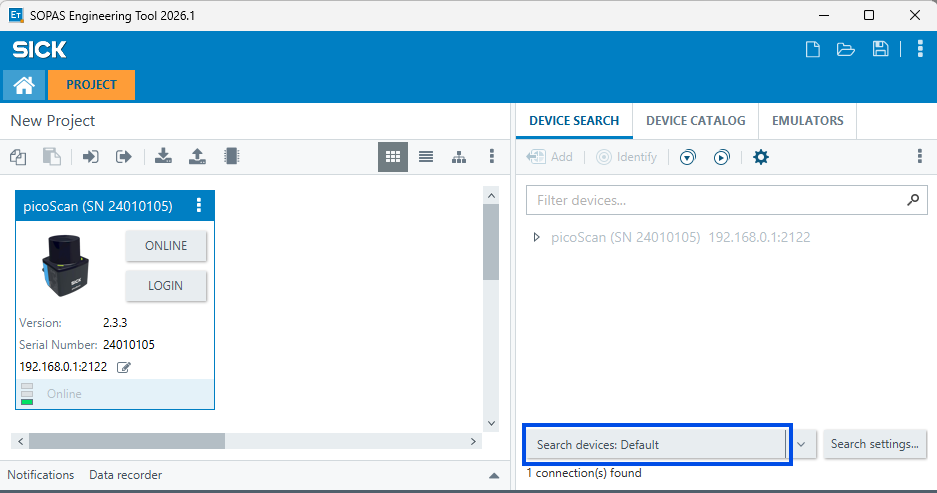Switch to topology tree view
Viewport: 937px width, 493px height.
(x=459, y=157)
